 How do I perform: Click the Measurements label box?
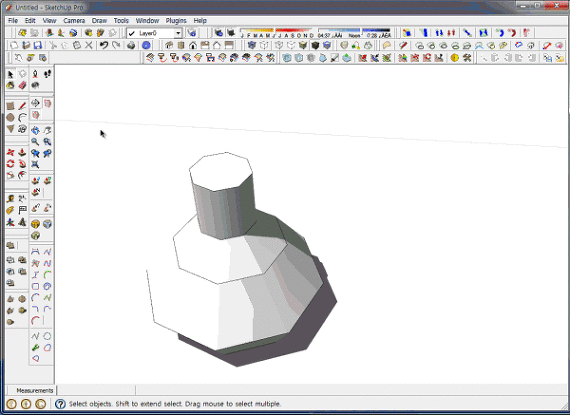35,391
